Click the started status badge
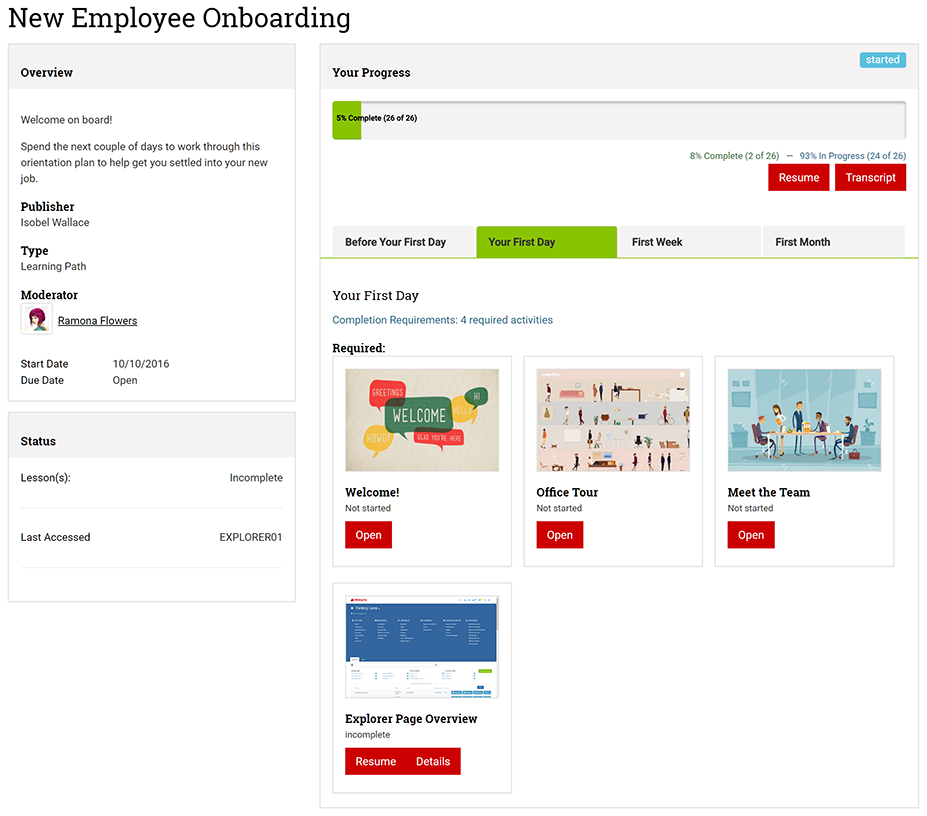The height and width of the screenshot is (816, 927). tap(882, 60)
